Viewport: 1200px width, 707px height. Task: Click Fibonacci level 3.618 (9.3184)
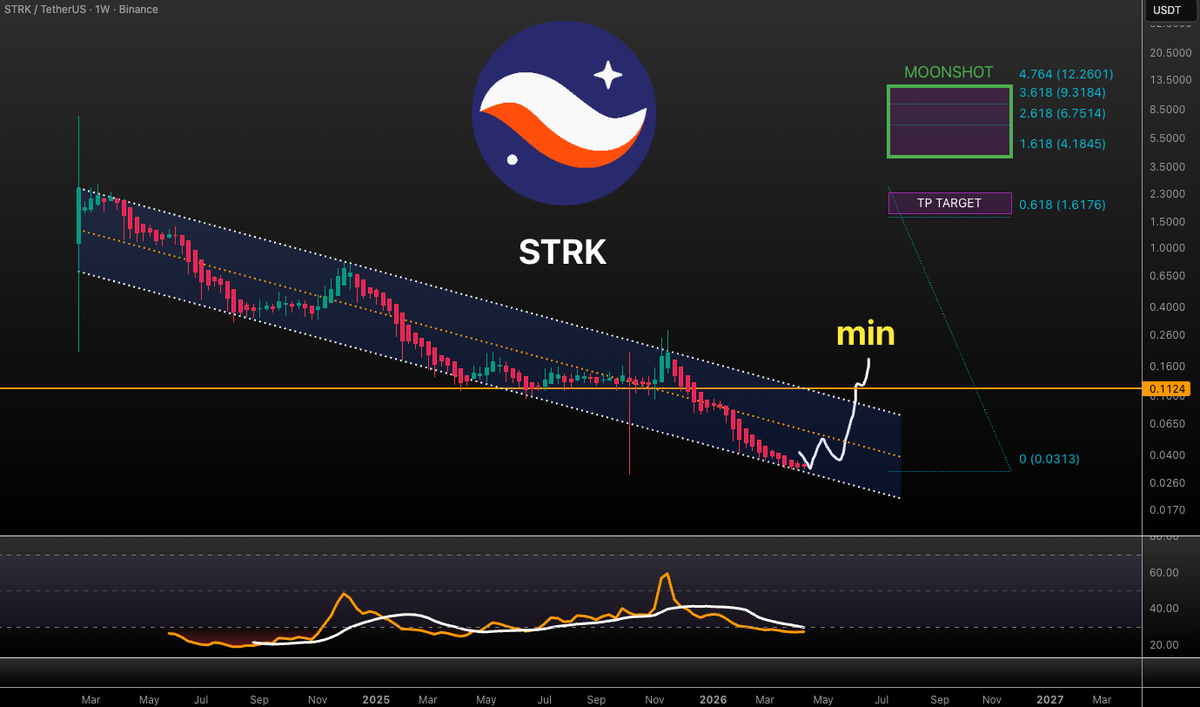[x=1064, y=91]
